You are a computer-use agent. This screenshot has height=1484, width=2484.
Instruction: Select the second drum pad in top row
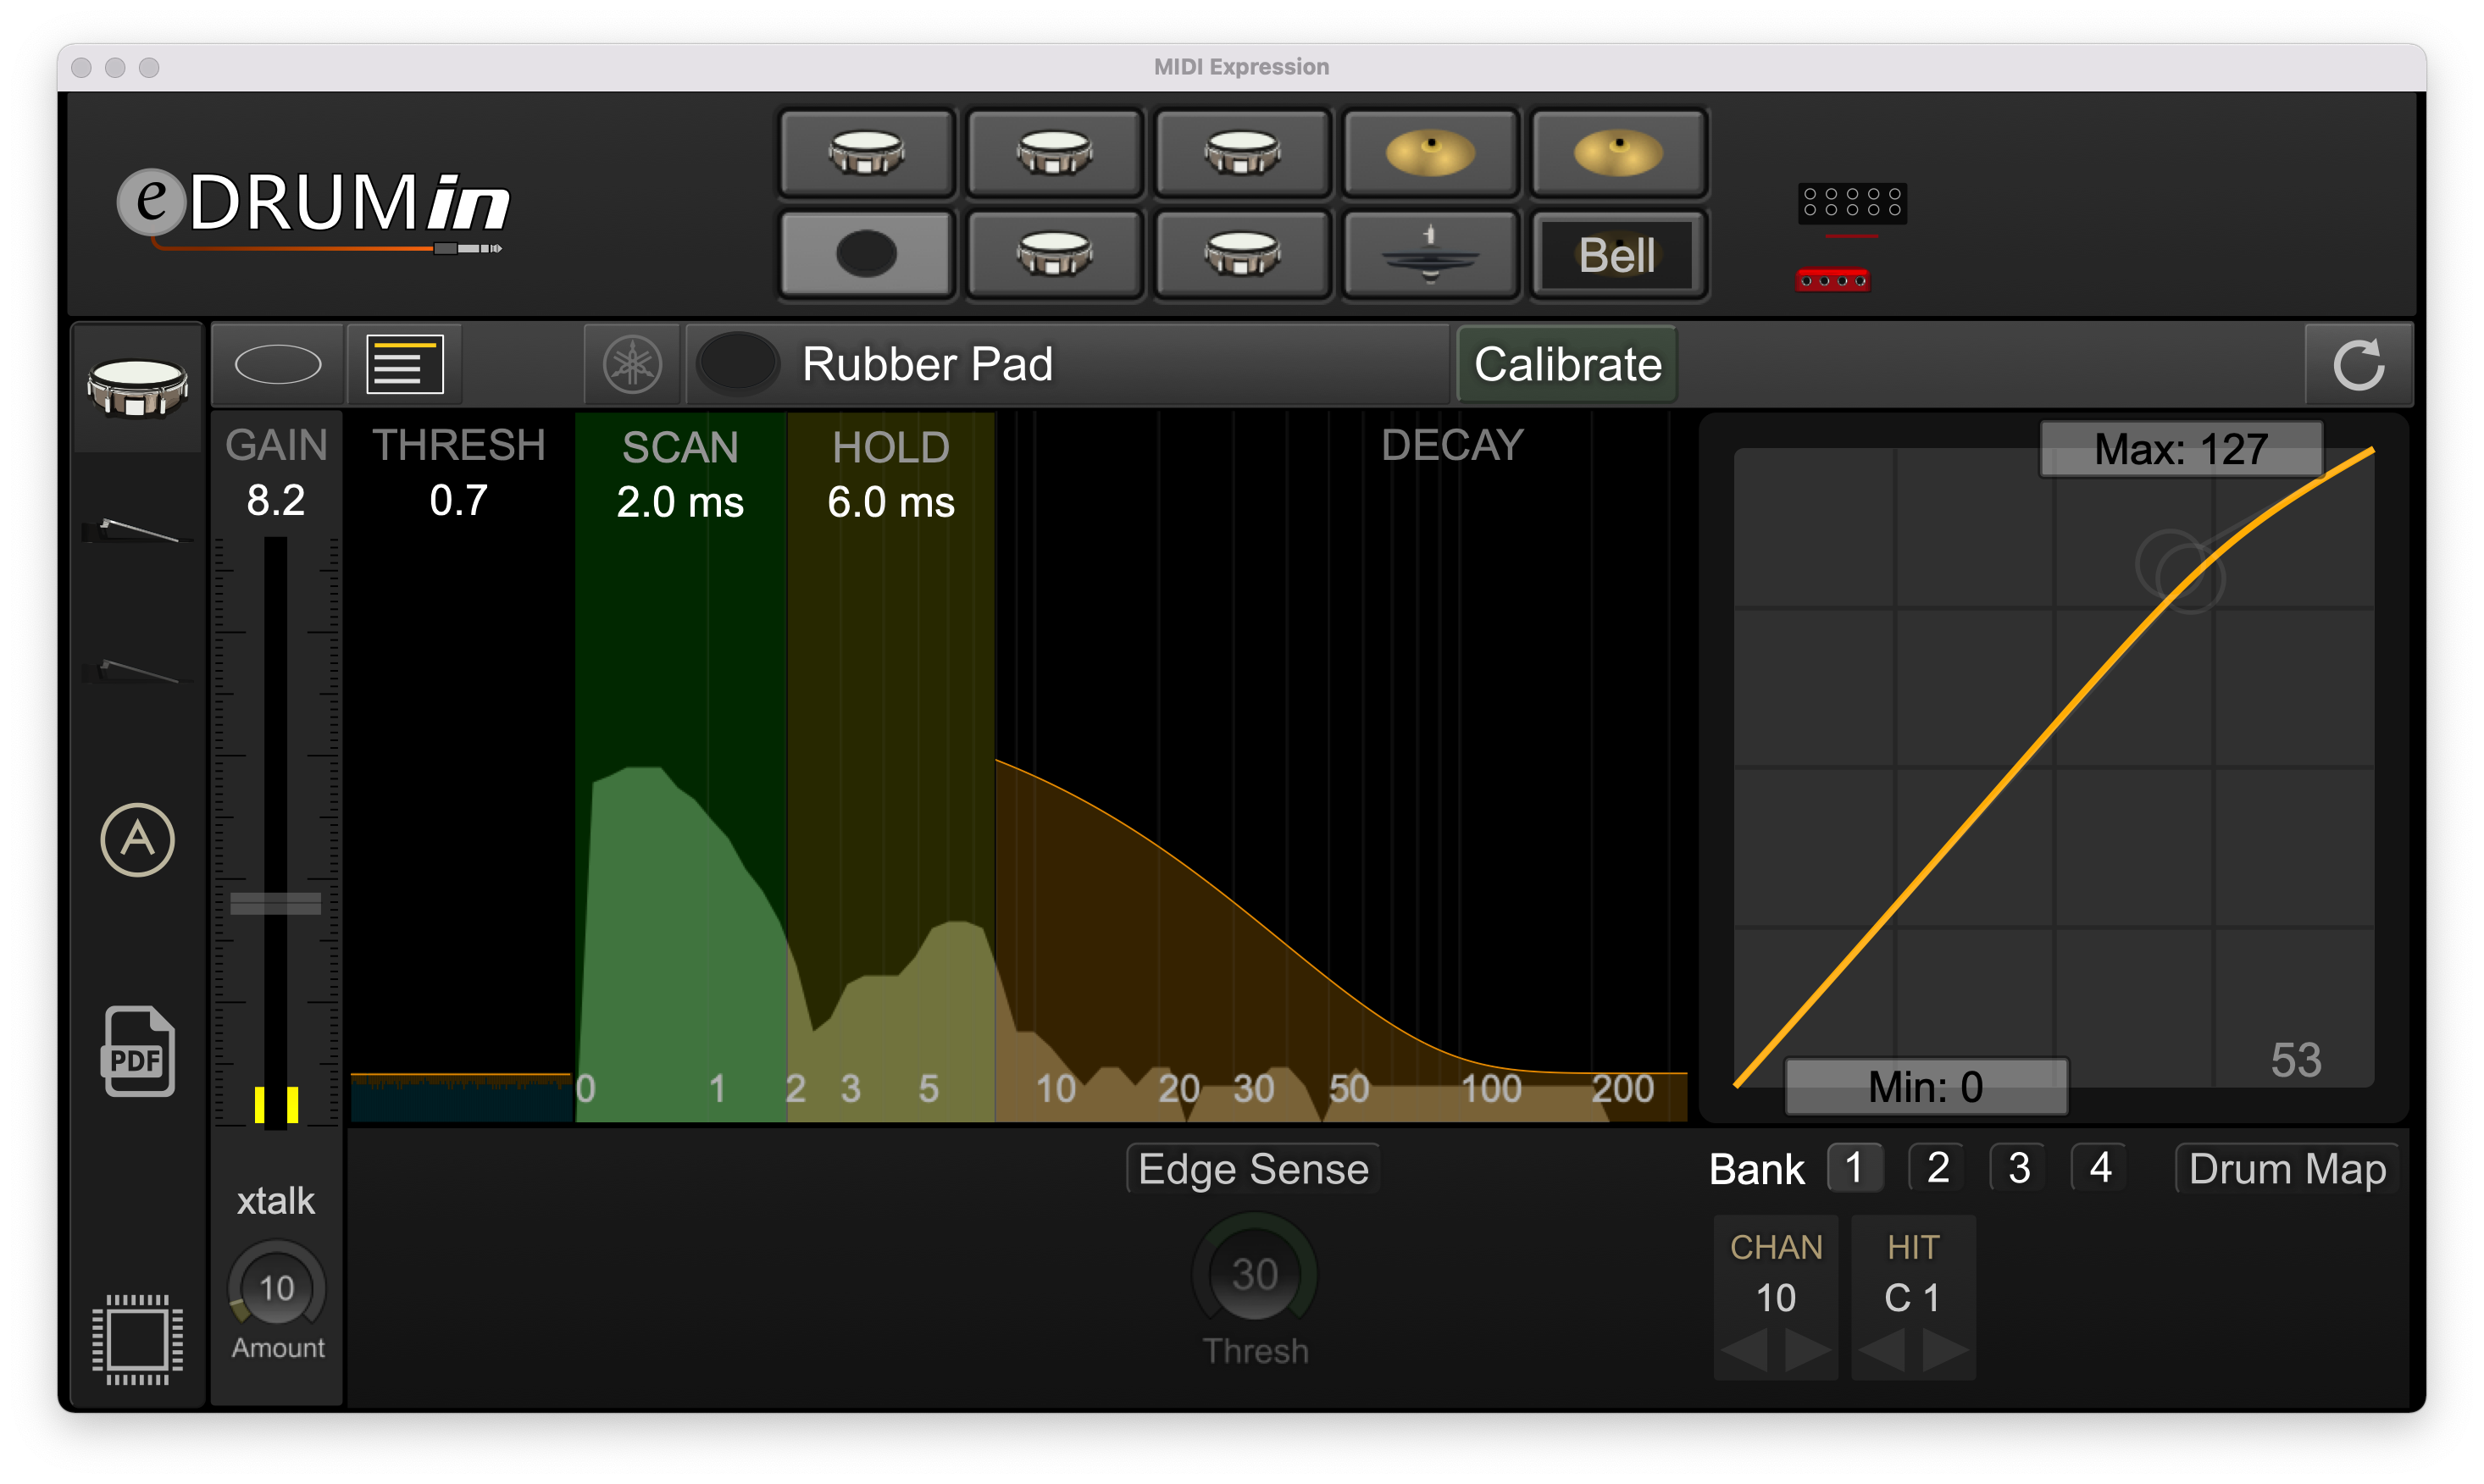tap(1054, 153)
